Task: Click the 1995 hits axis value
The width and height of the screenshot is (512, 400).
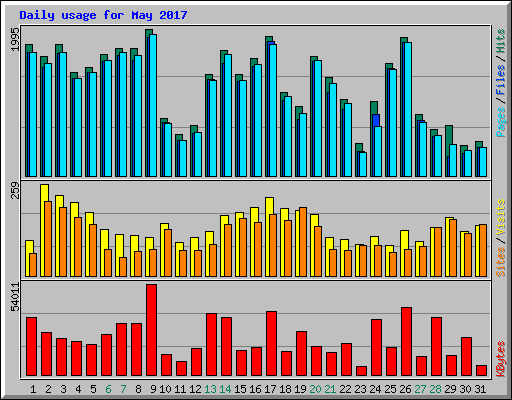Action: [x=16, y=39]
